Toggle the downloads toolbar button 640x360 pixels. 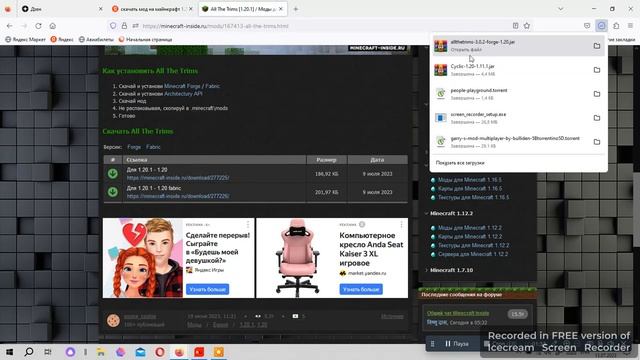[601, 26]
